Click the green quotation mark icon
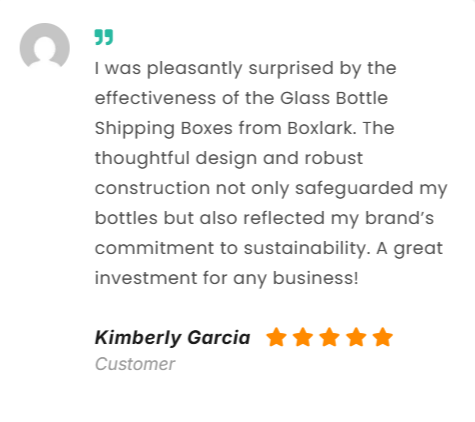The image size is (475, 422). coord(104,37)
